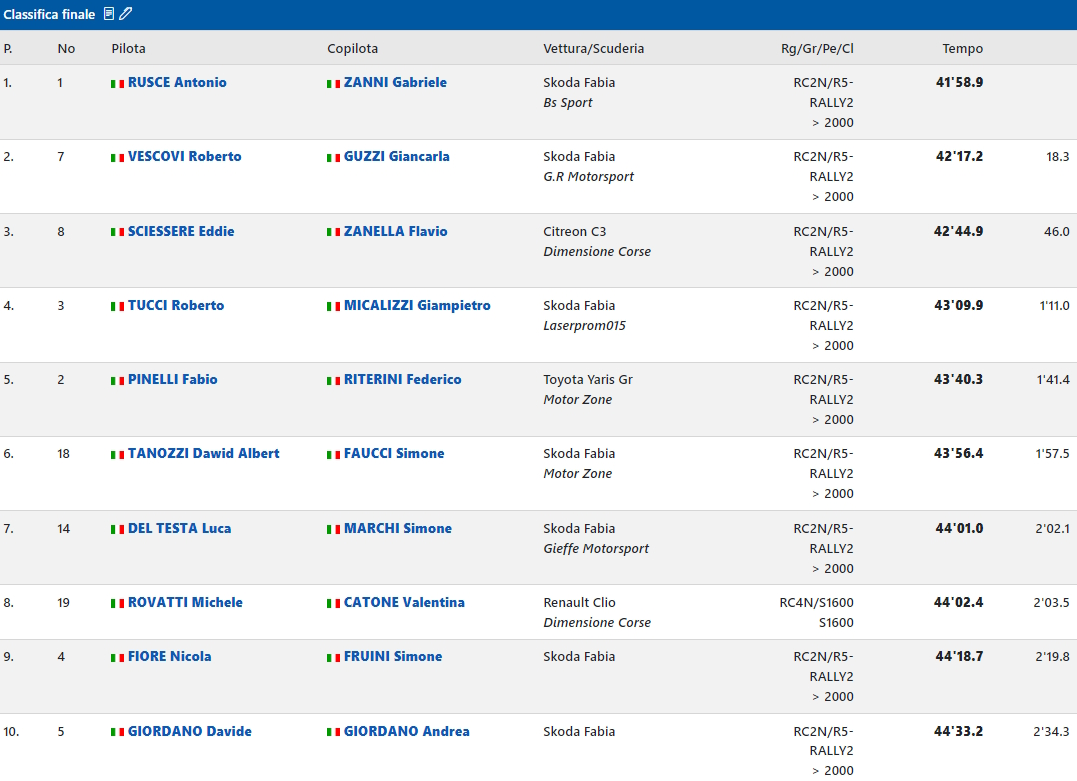Open driver VESCOVI Roberto's page
Screen dimensions: 1077x781
coord(184,156)
